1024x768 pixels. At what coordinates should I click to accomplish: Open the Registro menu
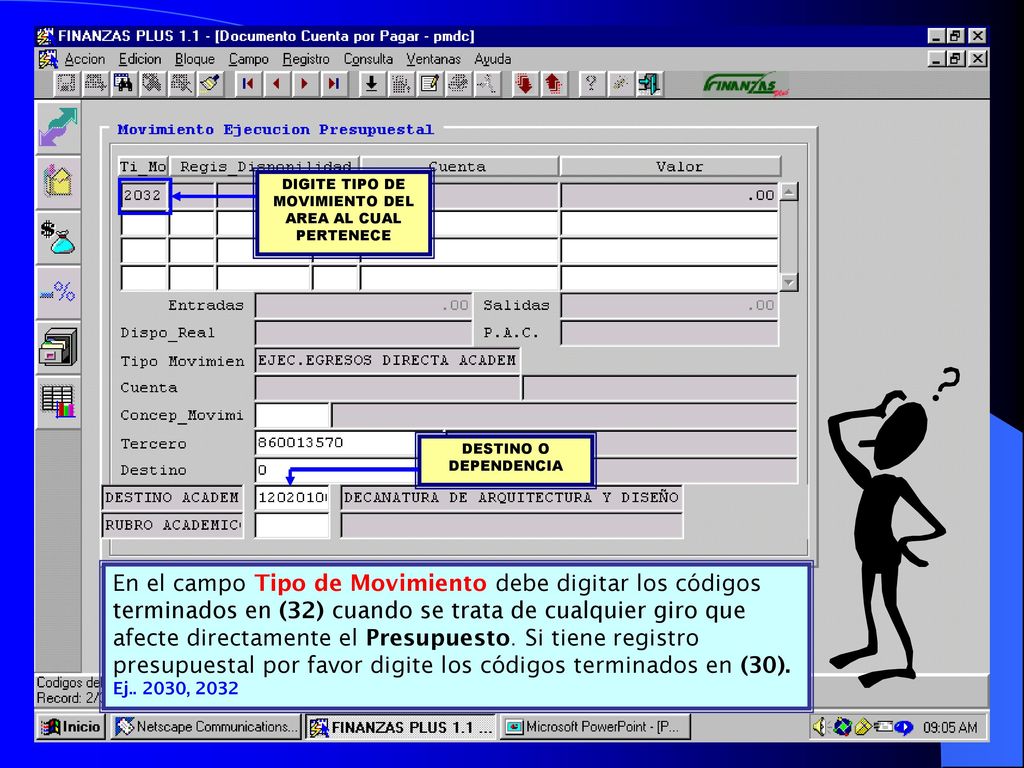tap(306, 59)
